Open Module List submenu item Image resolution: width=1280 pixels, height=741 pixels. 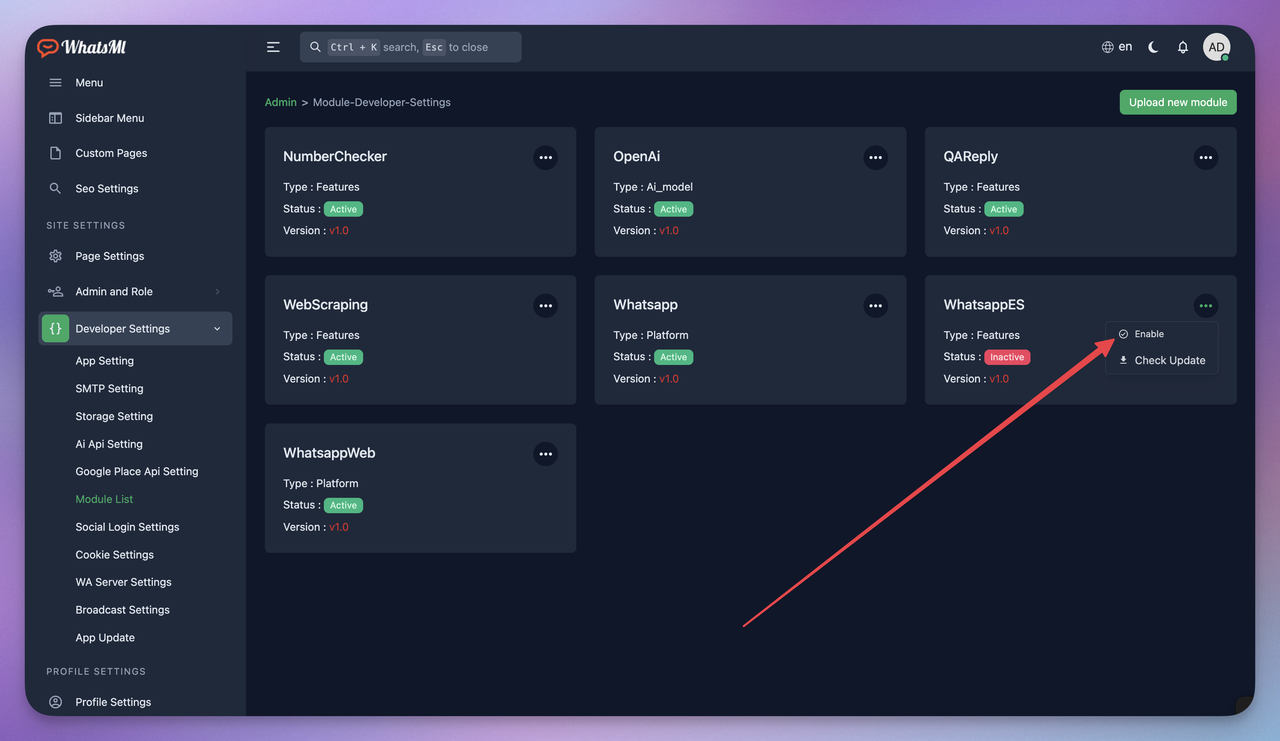[104, 499]
